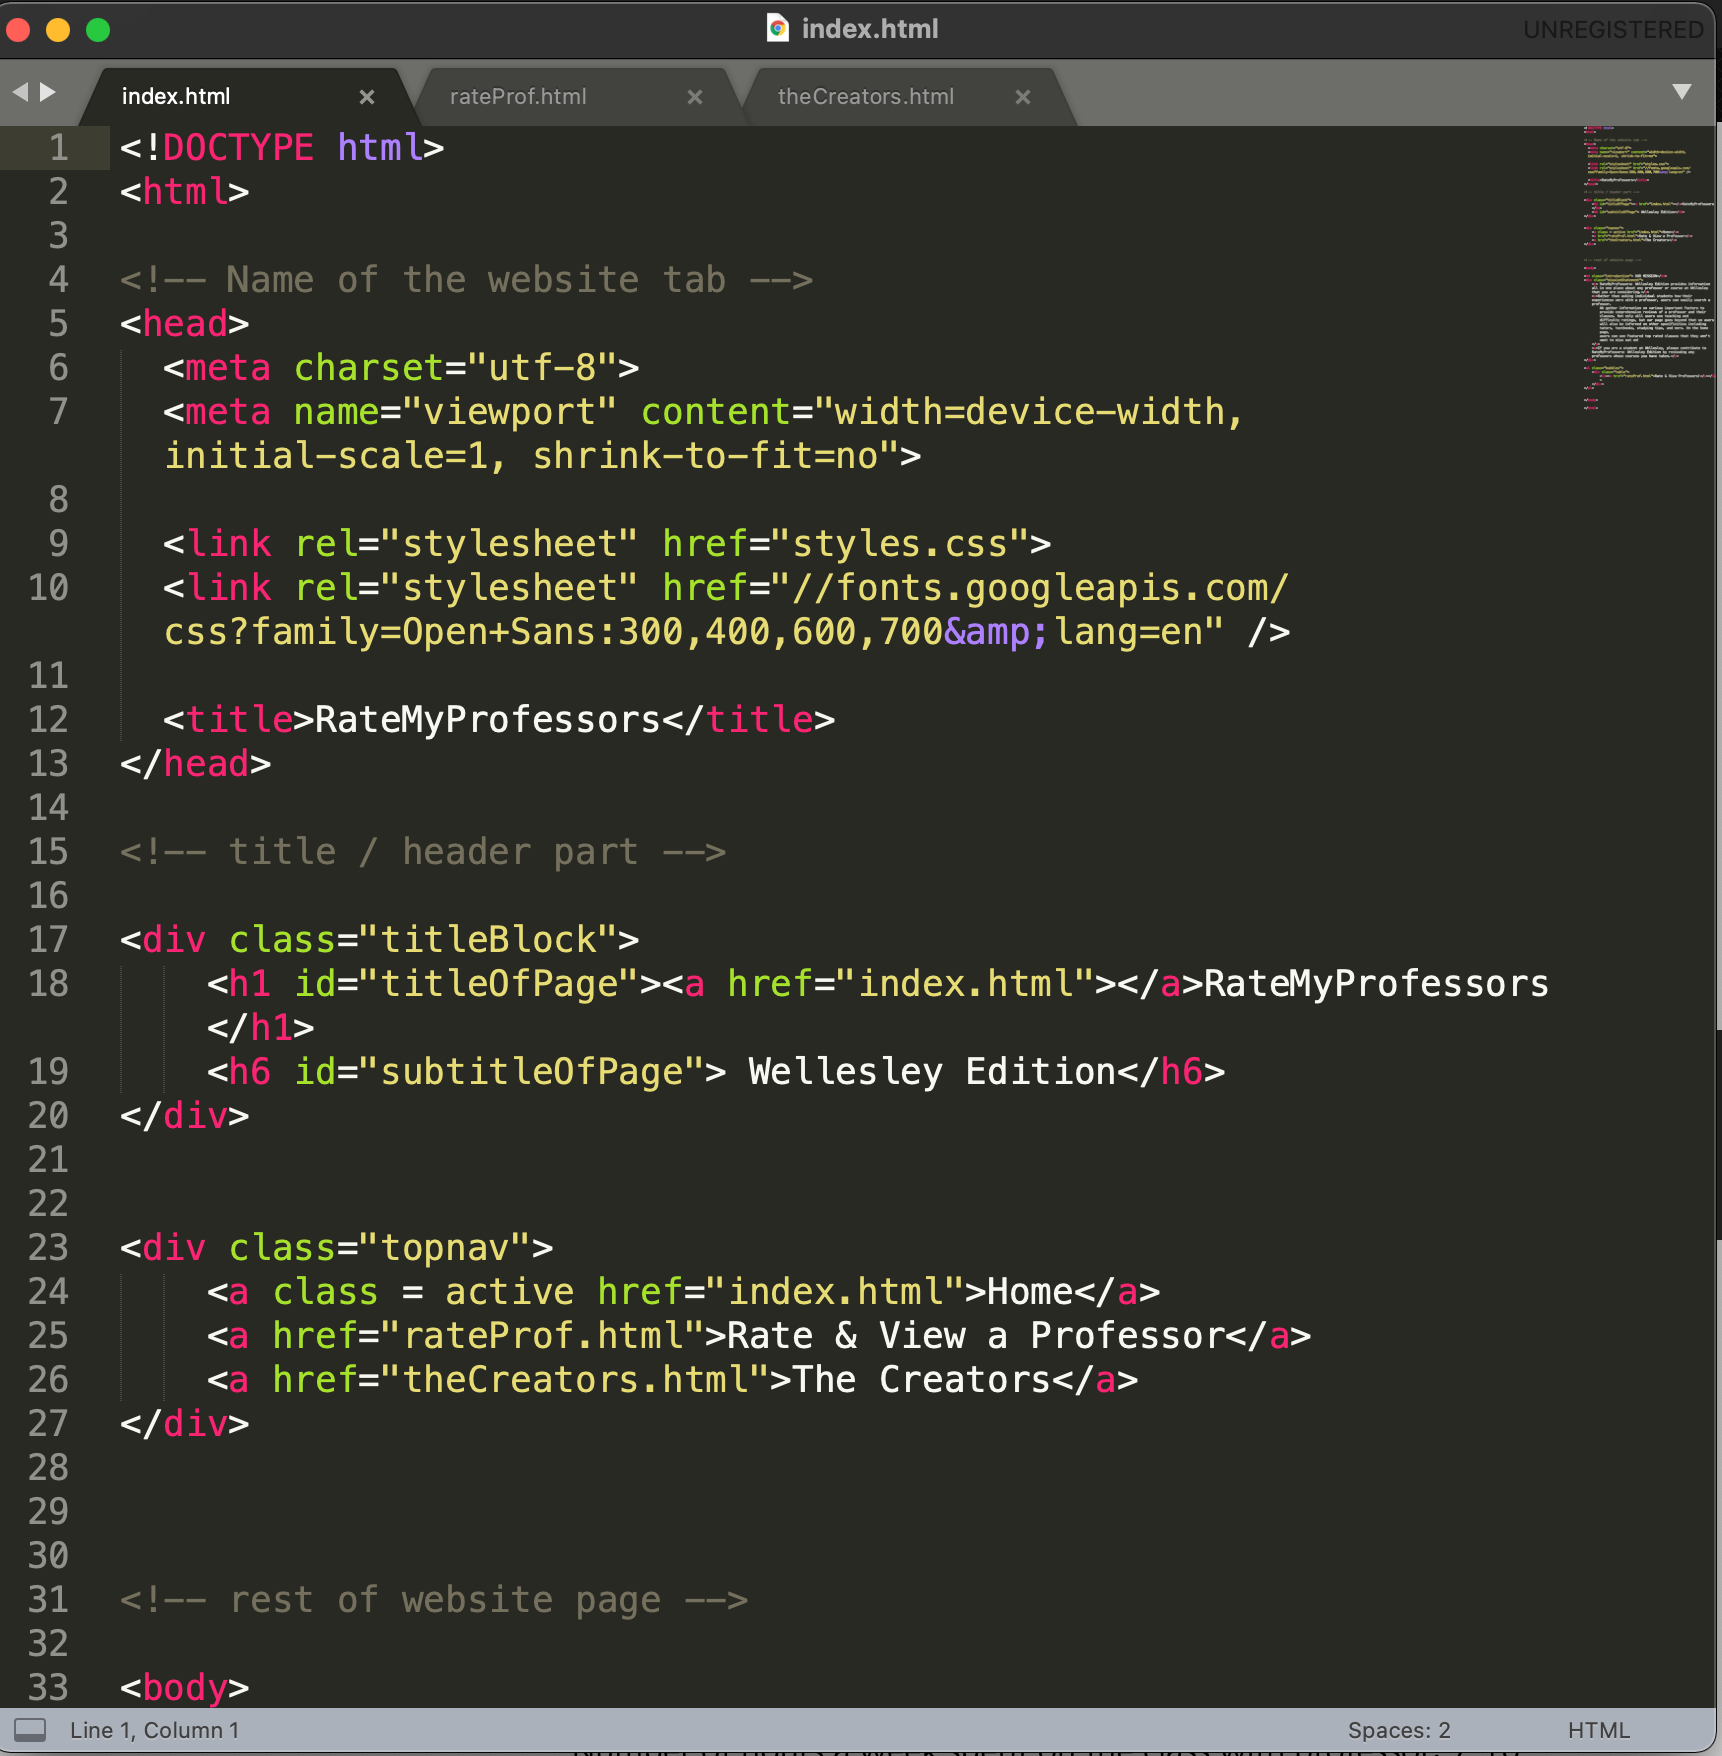This screenshot has height=1756, width=1722.
Task: Toggle the side bar panel icon
Action: pyautogui.click(x=30, y=1730)
